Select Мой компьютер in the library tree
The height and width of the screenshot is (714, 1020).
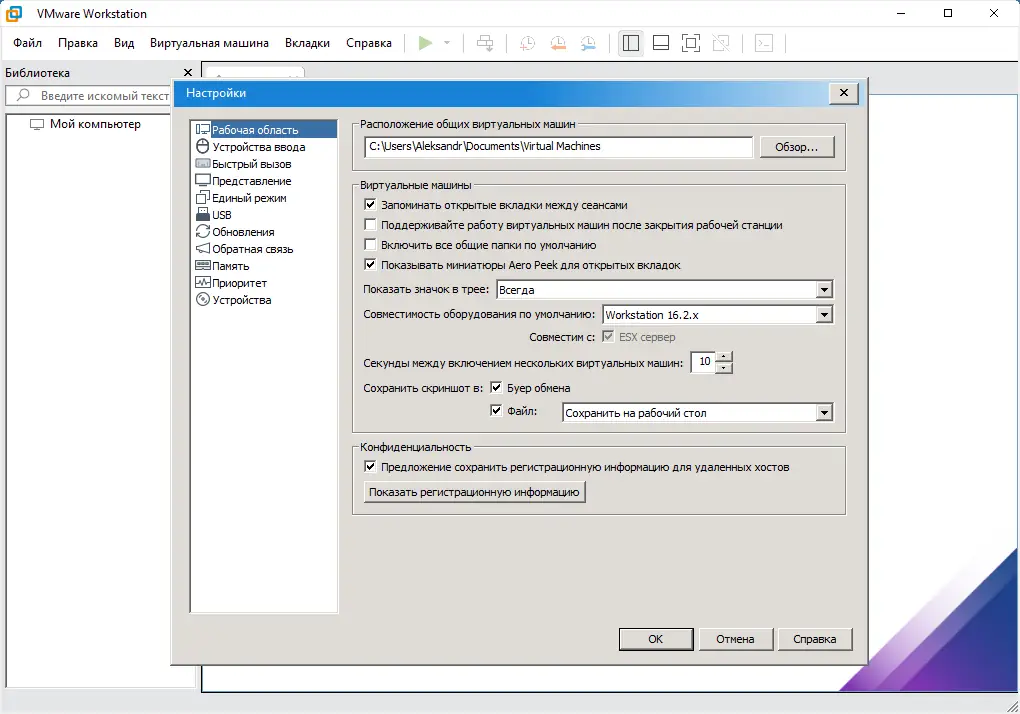[x=95, y=124]
